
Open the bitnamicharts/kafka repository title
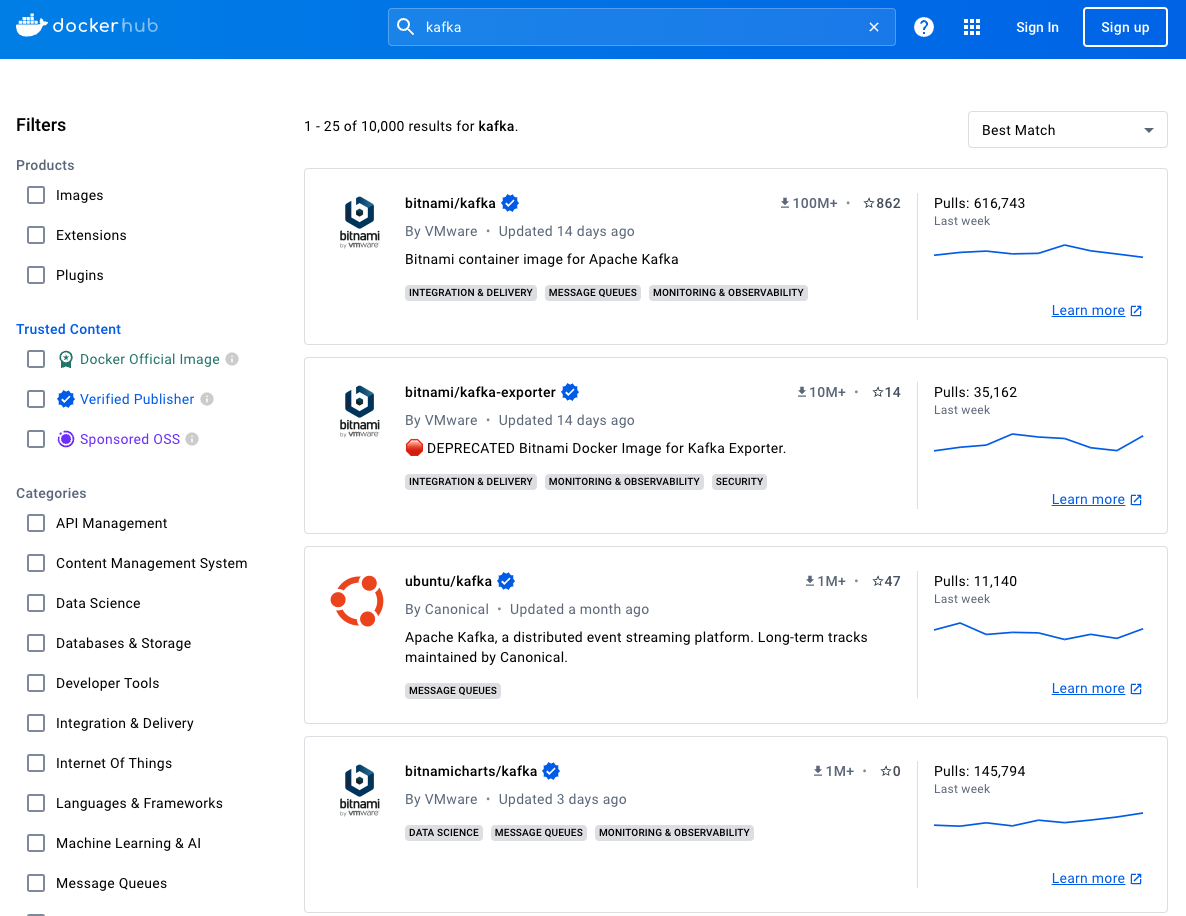coord(470,771)
